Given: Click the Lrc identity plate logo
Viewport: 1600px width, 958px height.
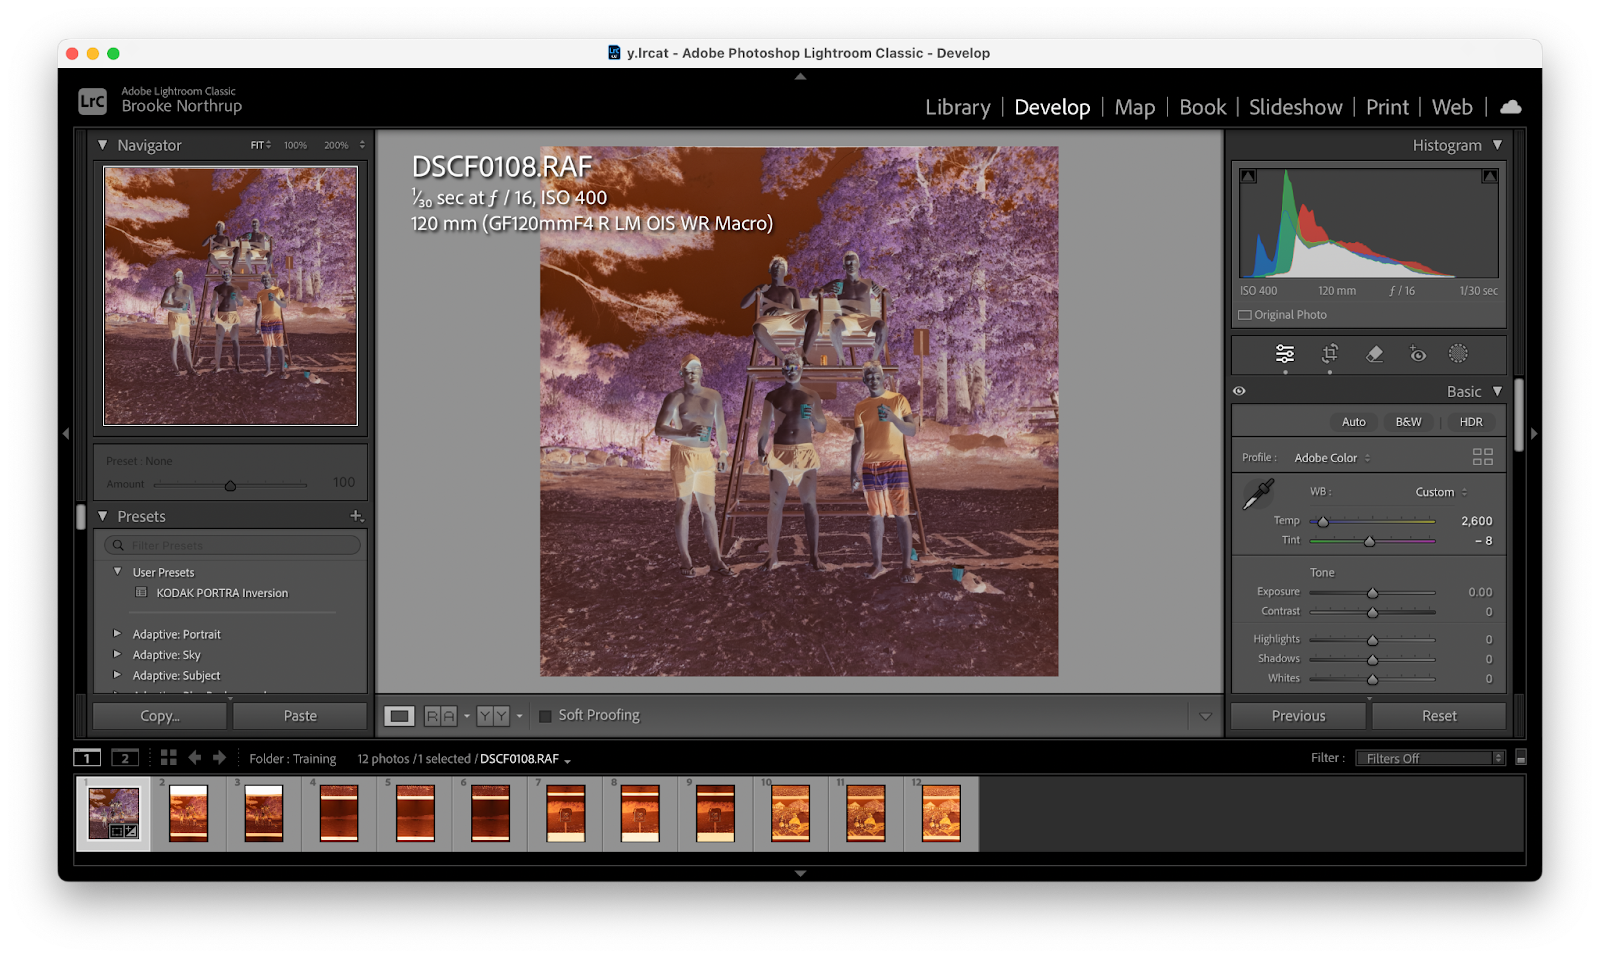Looking at the screenshot, I should [92, 101].
